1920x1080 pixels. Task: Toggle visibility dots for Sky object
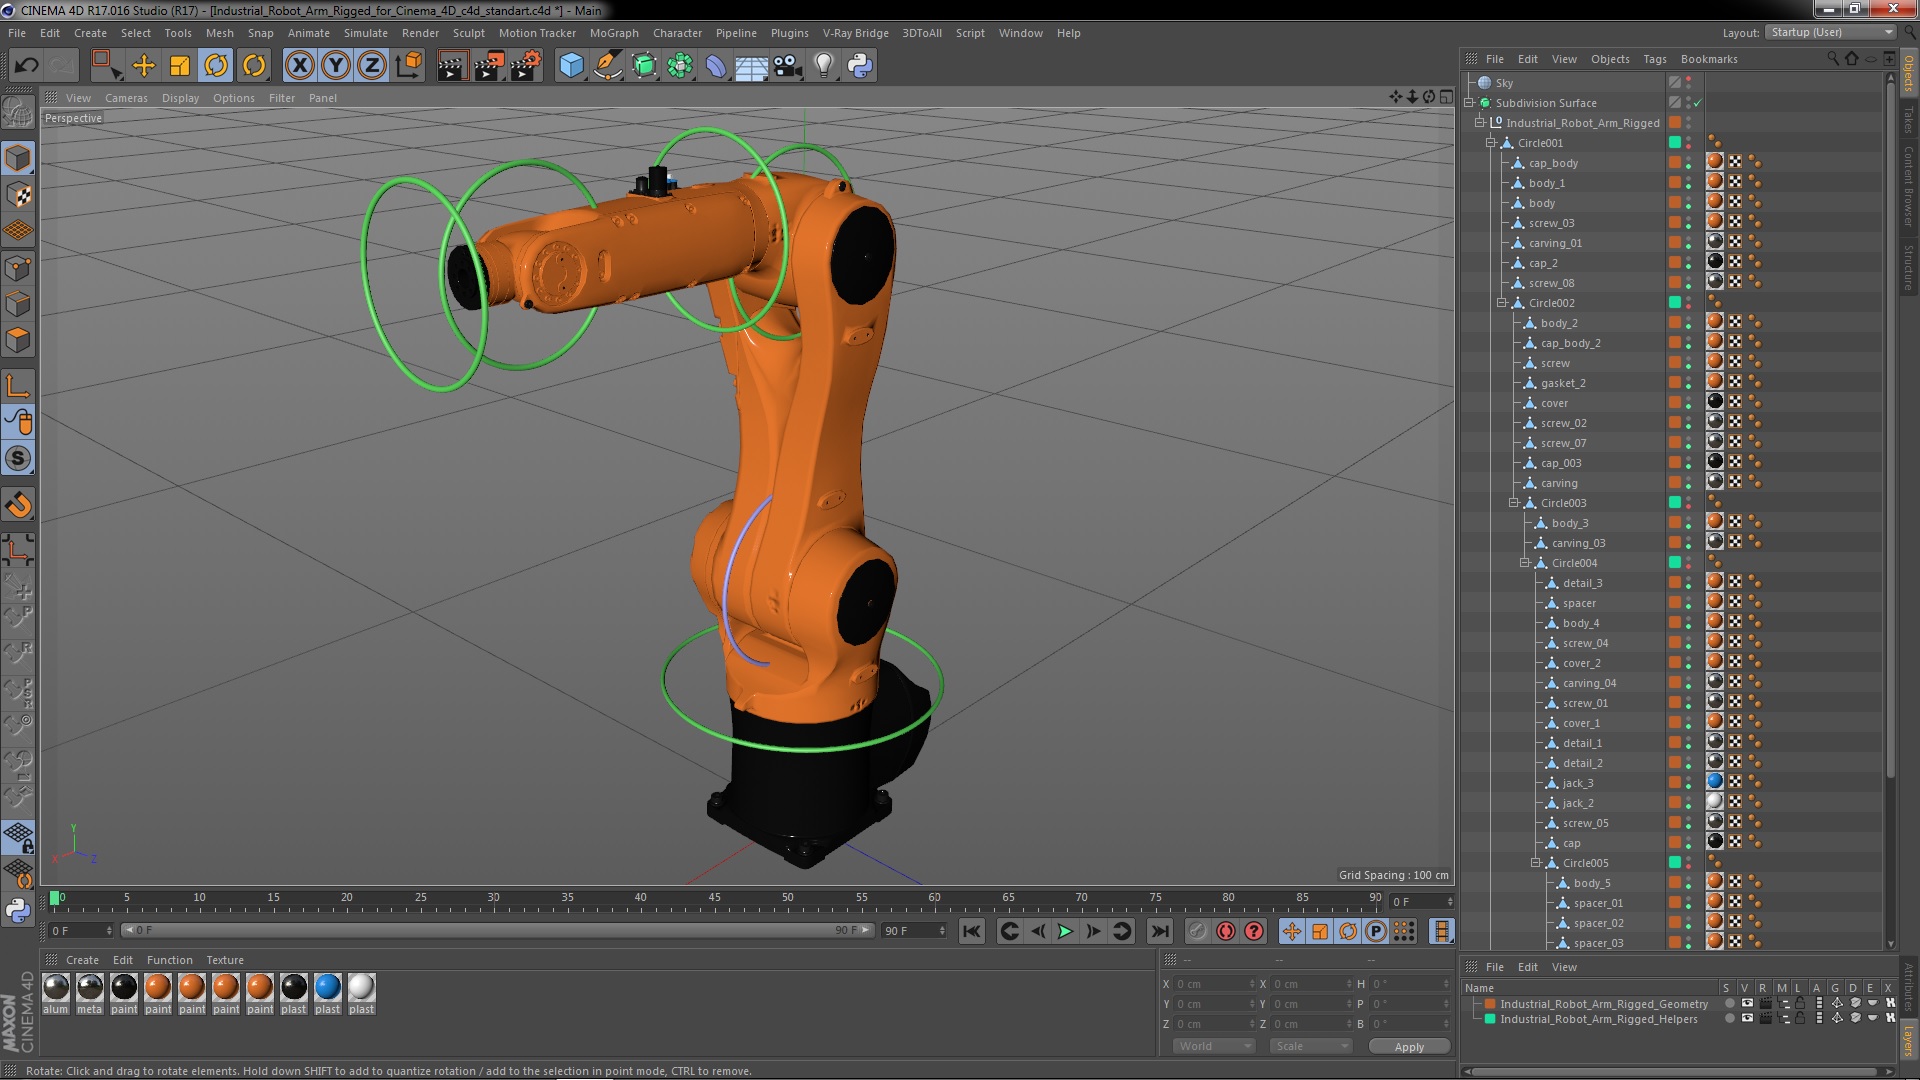(1689, 83)
